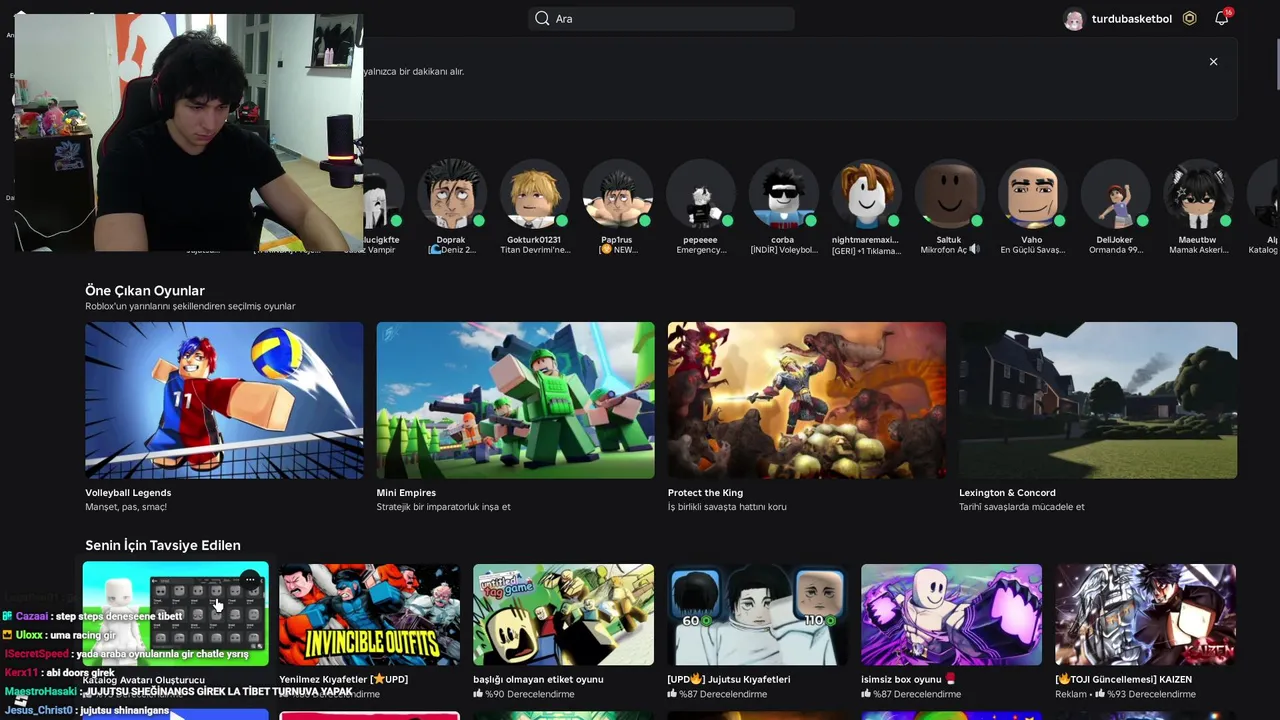
Task: Click the Pap1rus friend name
Action: click(x=617, y=240)
